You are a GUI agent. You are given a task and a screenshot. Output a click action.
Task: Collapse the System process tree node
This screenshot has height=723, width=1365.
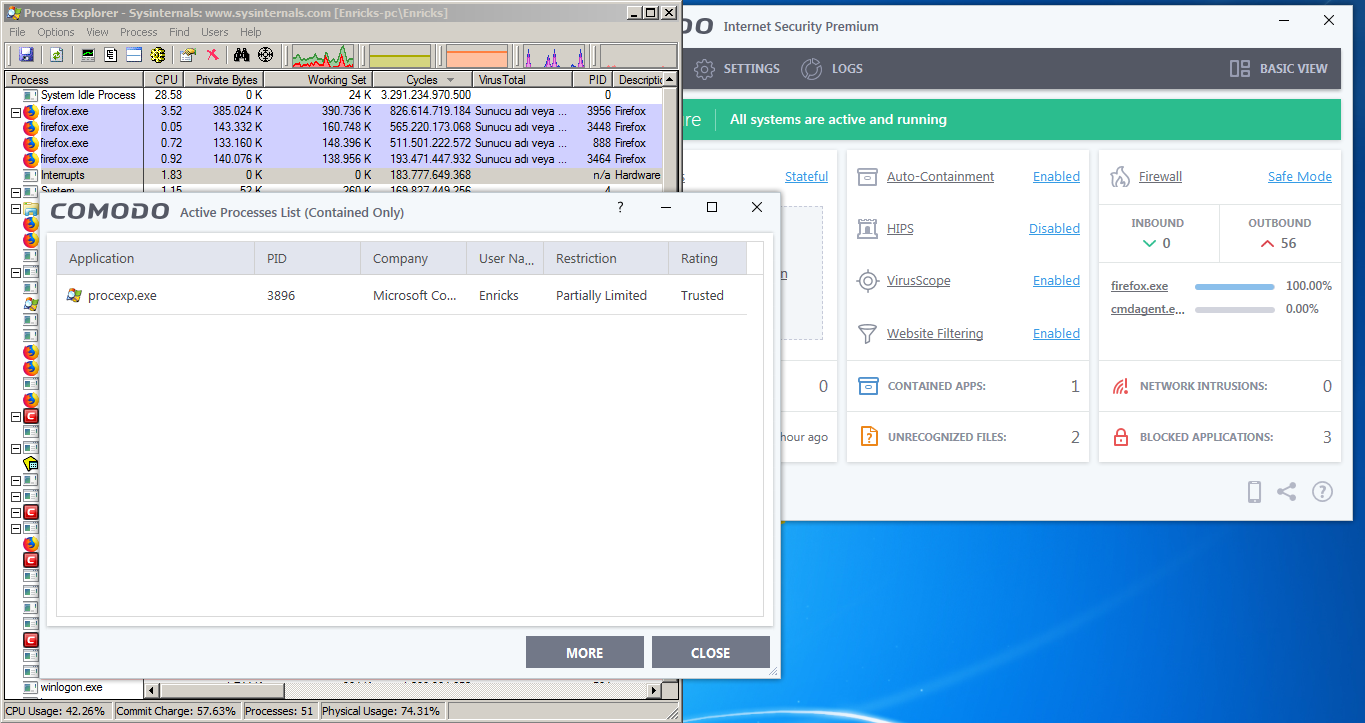coord(15,192)
